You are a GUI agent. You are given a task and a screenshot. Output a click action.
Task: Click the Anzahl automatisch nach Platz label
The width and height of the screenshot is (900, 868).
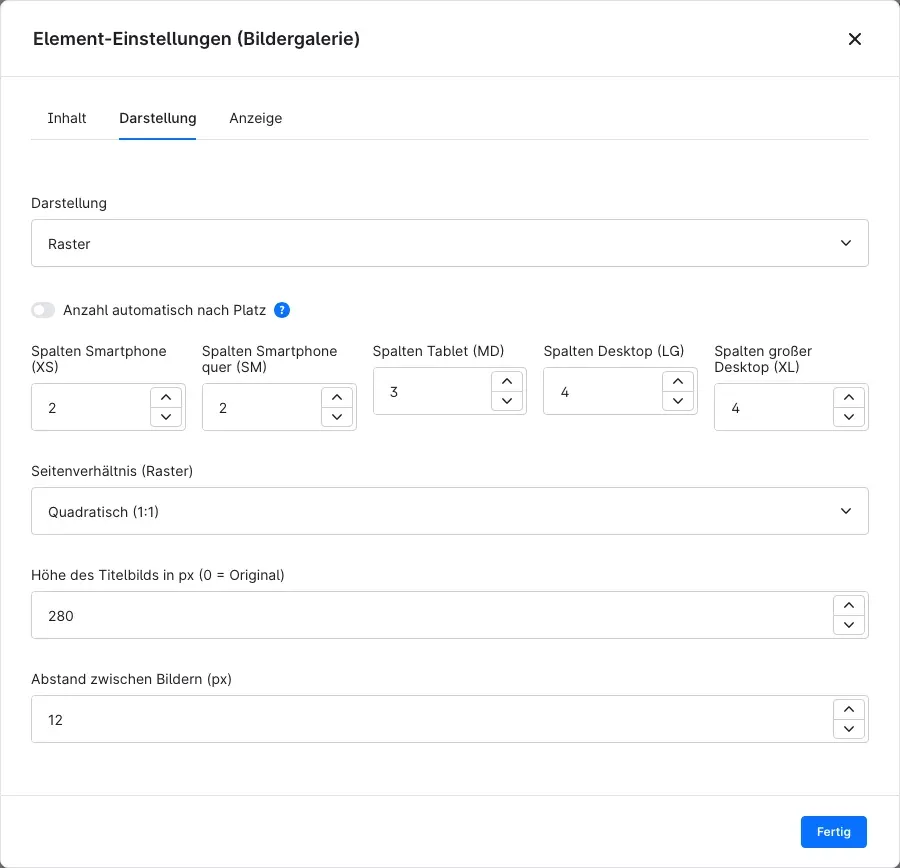[164, 311]
